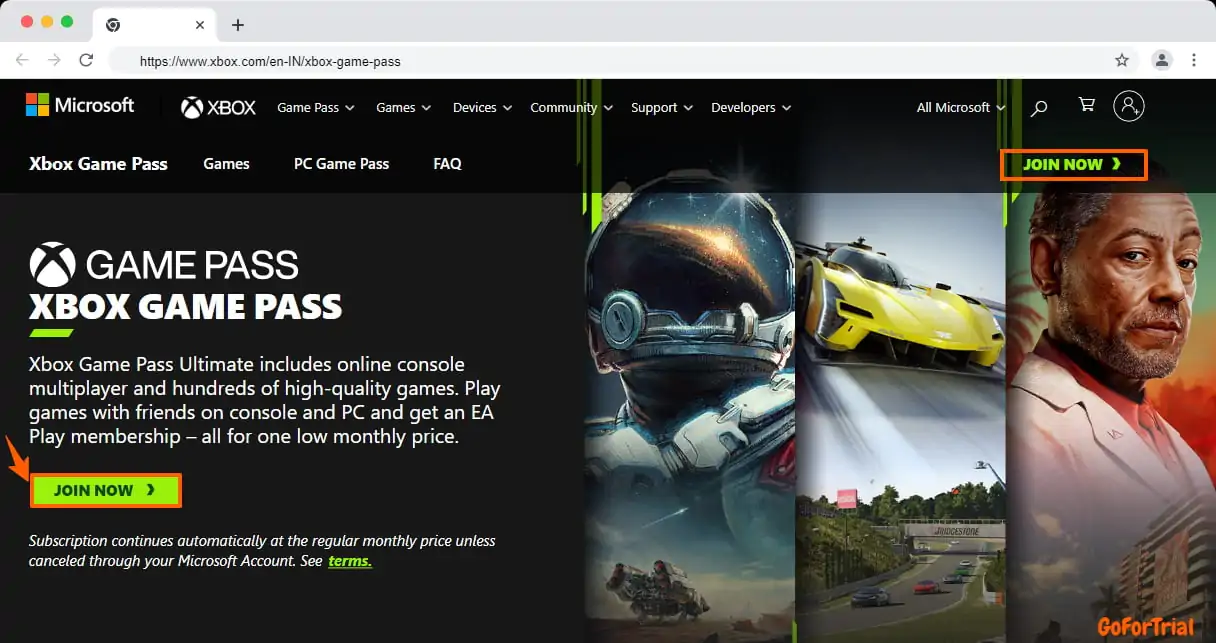Viewport: 1216px width, 643px height.
Task: Click the Xbox logo
Action: point(219,107)
